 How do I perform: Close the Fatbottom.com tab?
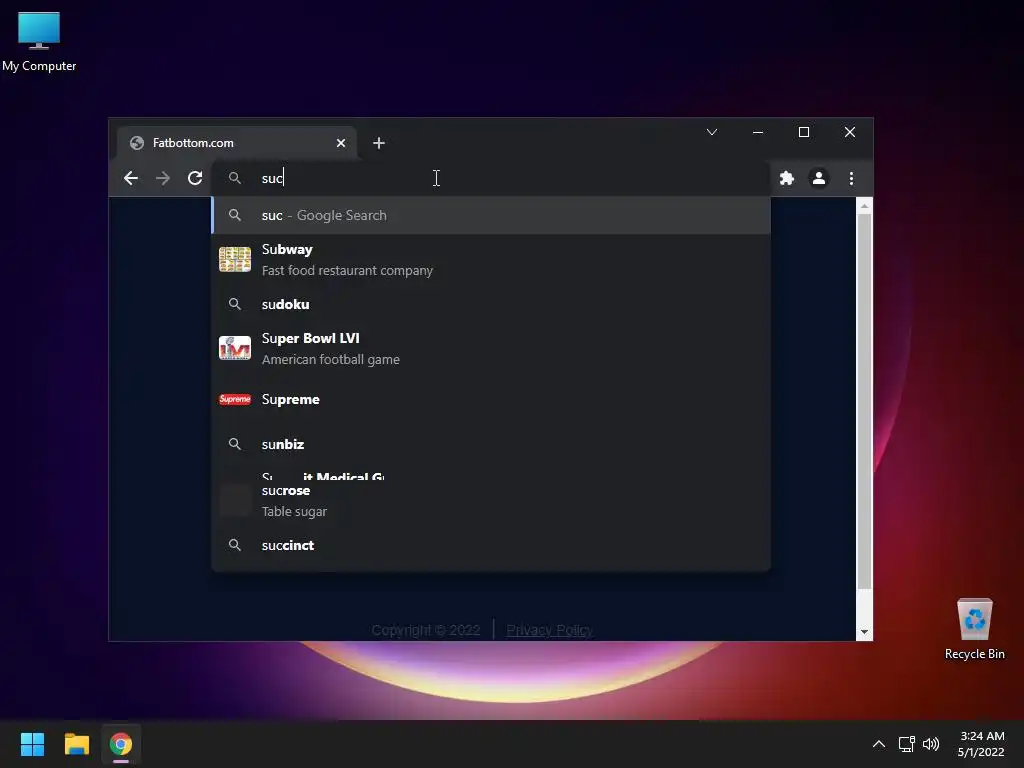click(341, 143)
